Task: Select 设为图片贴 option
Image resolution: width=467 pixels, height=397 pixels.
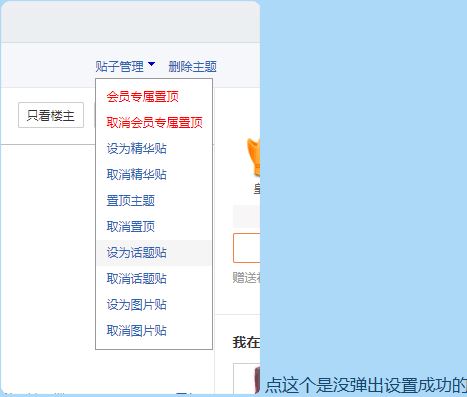Action: pos(136,305)
